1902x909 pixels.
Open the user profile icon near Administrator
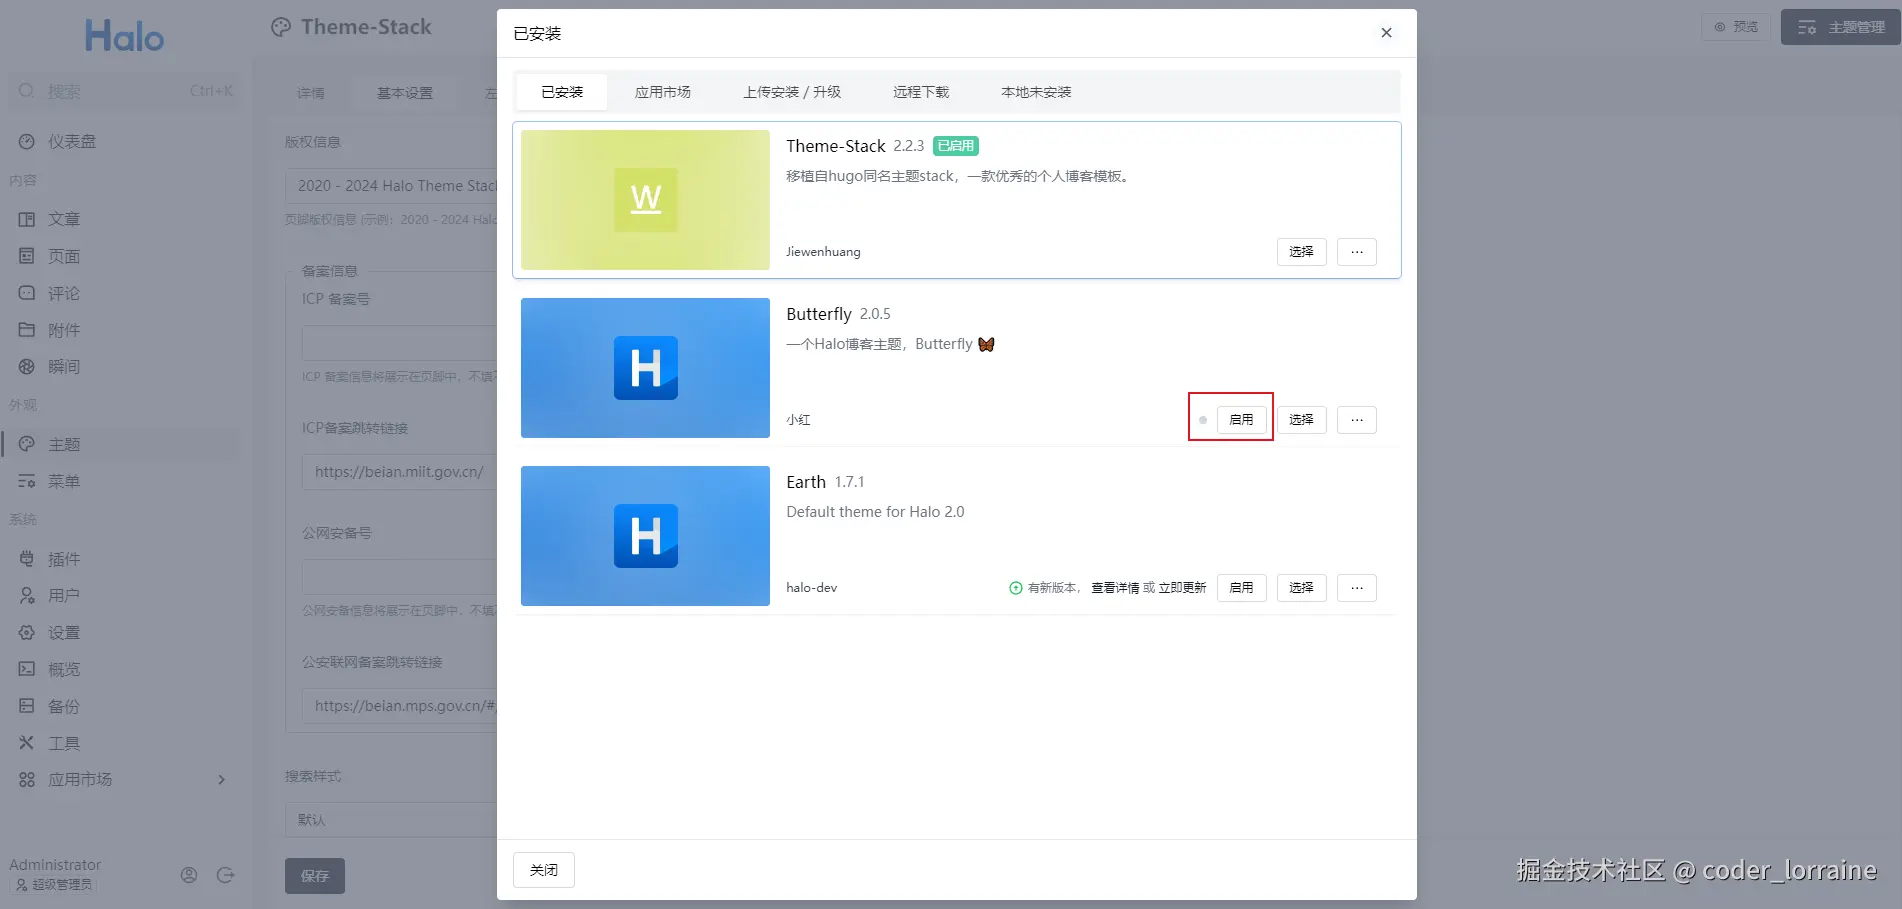pyautogui.click(x=189, y=875)
